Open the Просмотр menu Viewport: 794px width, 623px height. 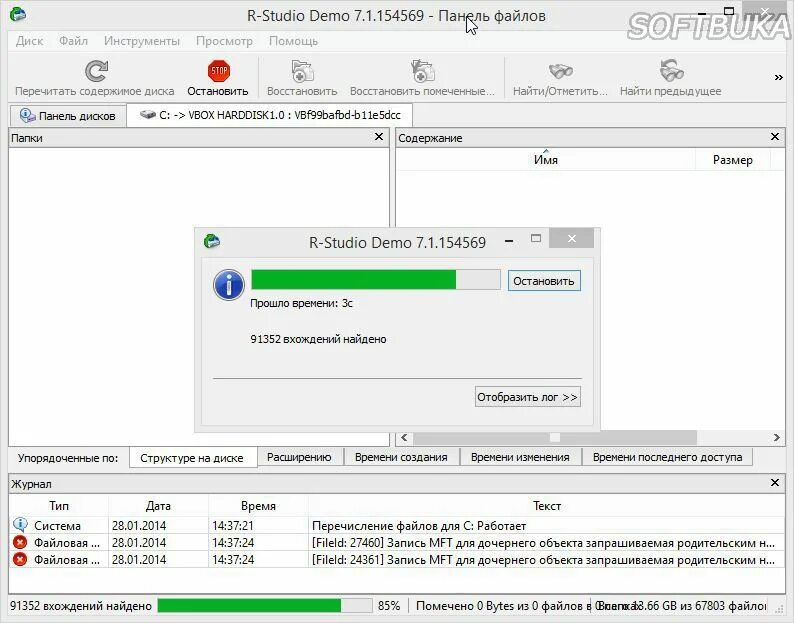coord(224,41)
